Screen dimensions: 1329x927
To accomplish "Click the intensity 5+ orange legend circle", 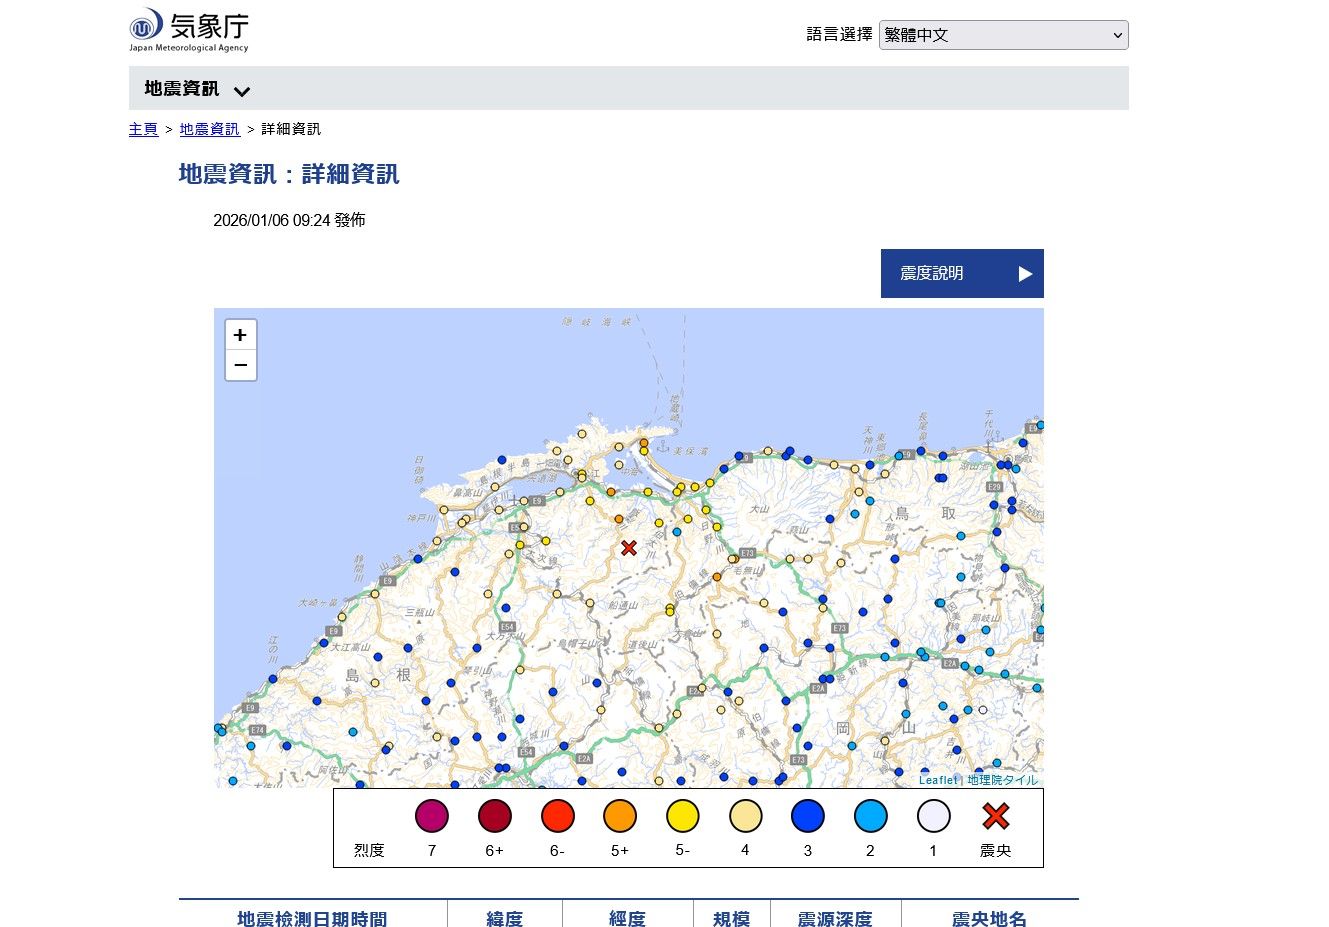I will coord(620,817).
